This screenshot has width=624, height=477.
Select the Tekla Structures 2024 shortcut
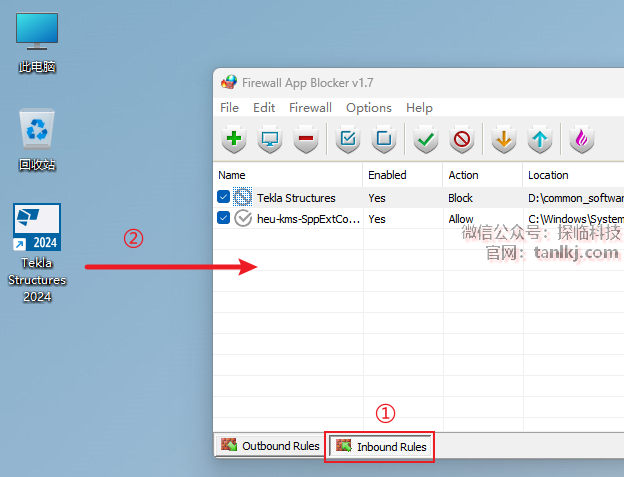(x=37, y=253)
